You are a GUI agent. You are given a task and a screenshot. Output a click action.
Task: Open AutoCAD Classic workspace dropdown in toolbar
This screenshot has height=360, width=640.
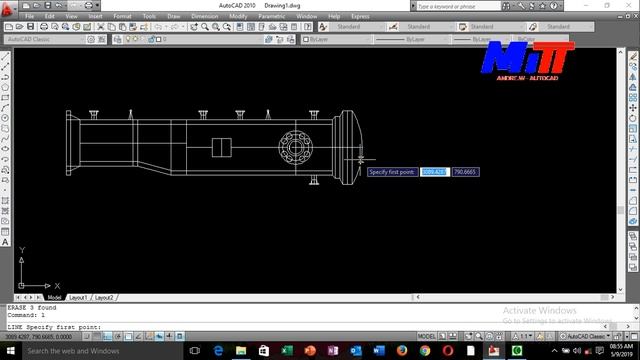[45, 39]
